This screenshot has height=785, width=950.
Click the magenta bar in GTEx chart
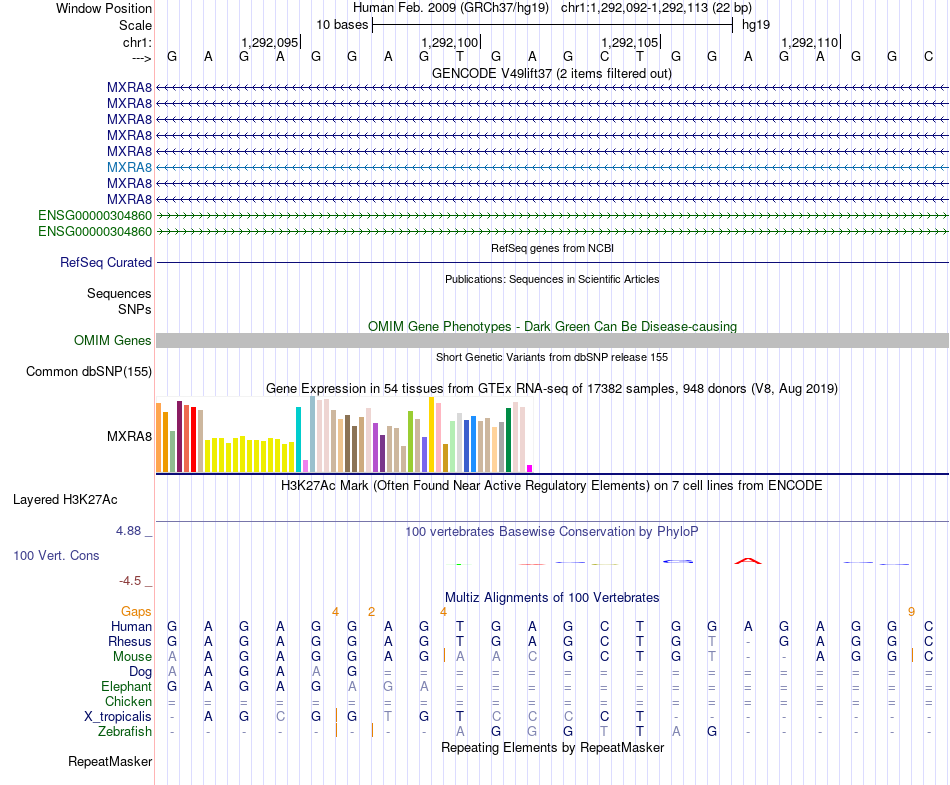tap(530, 468)
